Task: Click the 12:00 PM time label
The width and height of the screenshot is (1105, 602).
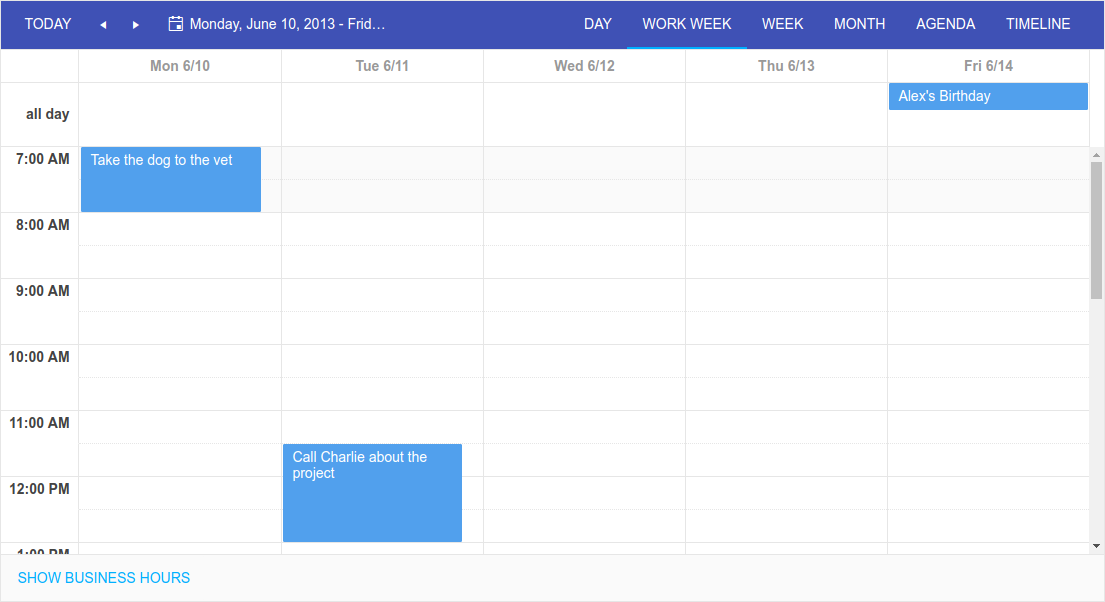Action: (x=39, y=489)
